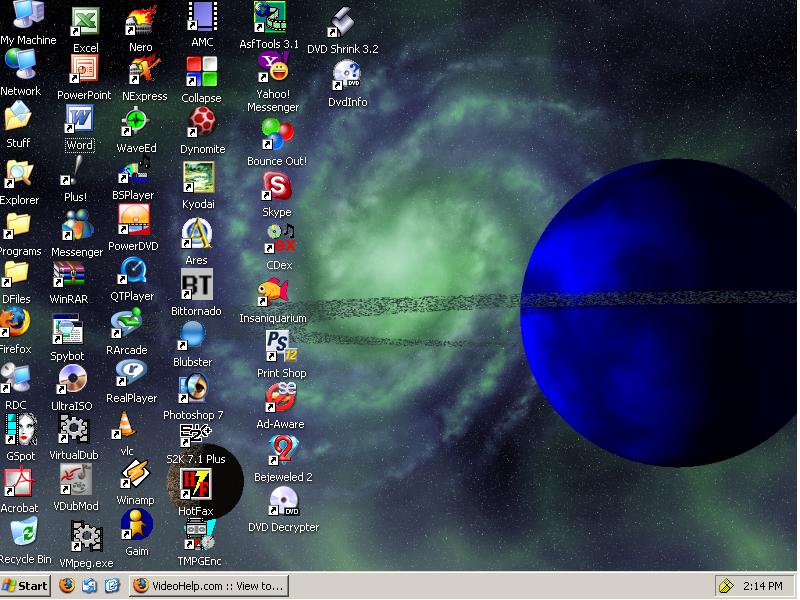Viewport: 800px width, 600px height.
Task: Click the Winamp desktop shortcut
Action: [135, 474]
